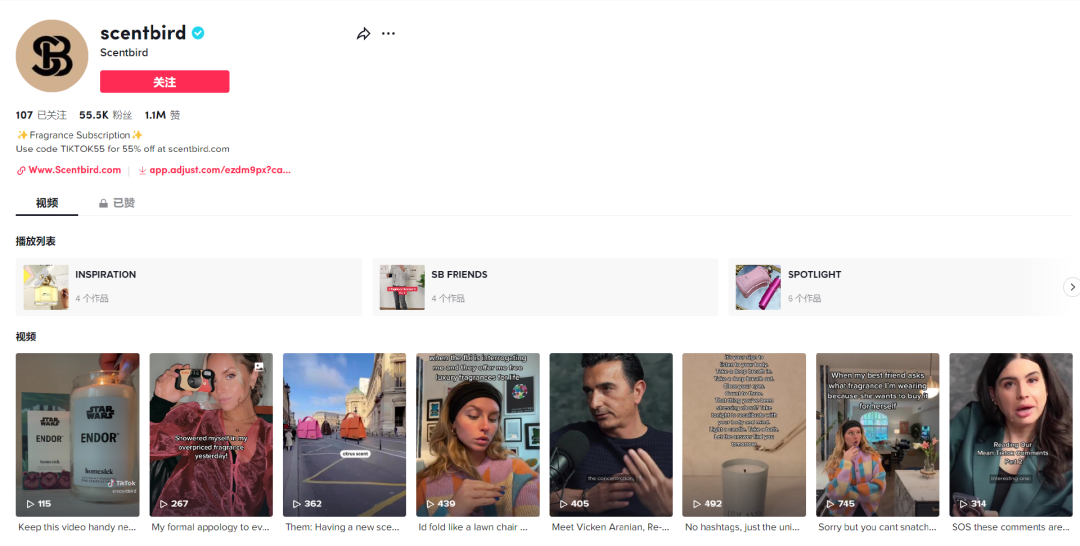Switch to the 已赞 tab
Screen dimensions: 1080x546
point(117,203)
